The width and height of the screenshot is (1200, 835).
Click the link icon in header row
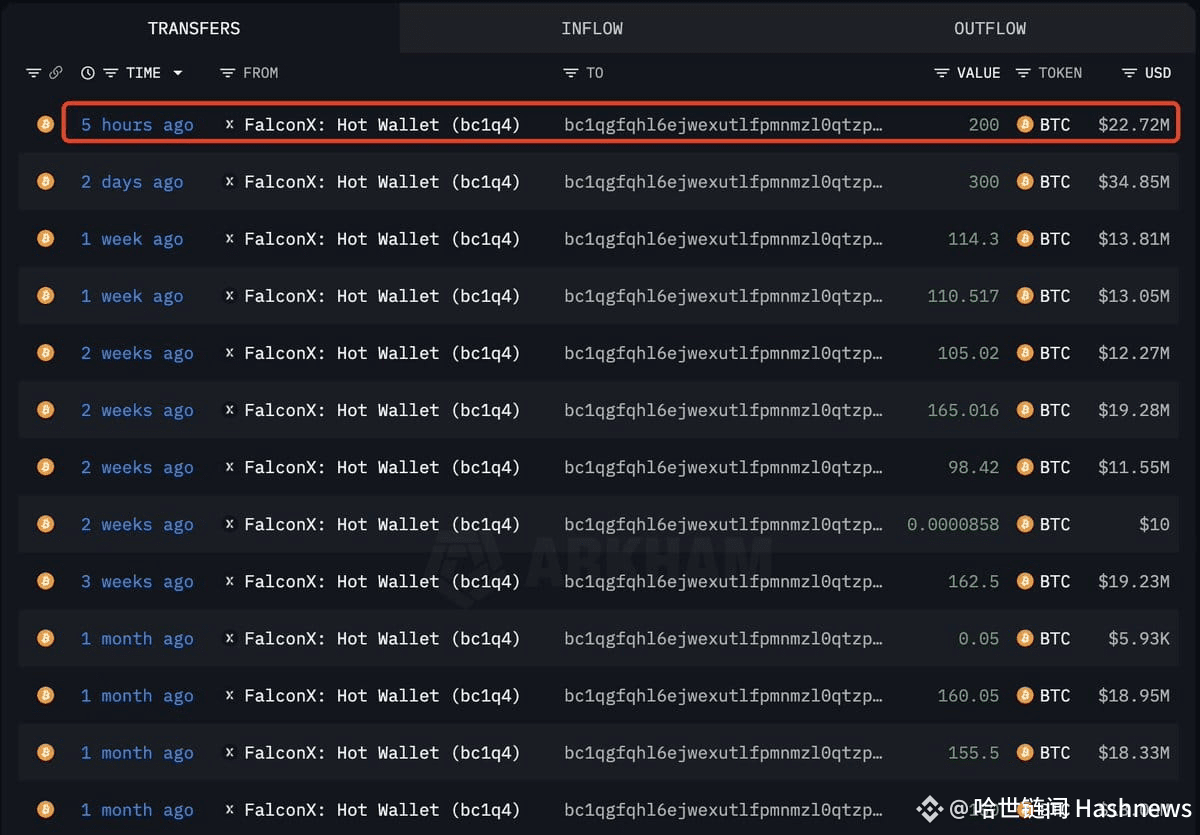[56, 73]
